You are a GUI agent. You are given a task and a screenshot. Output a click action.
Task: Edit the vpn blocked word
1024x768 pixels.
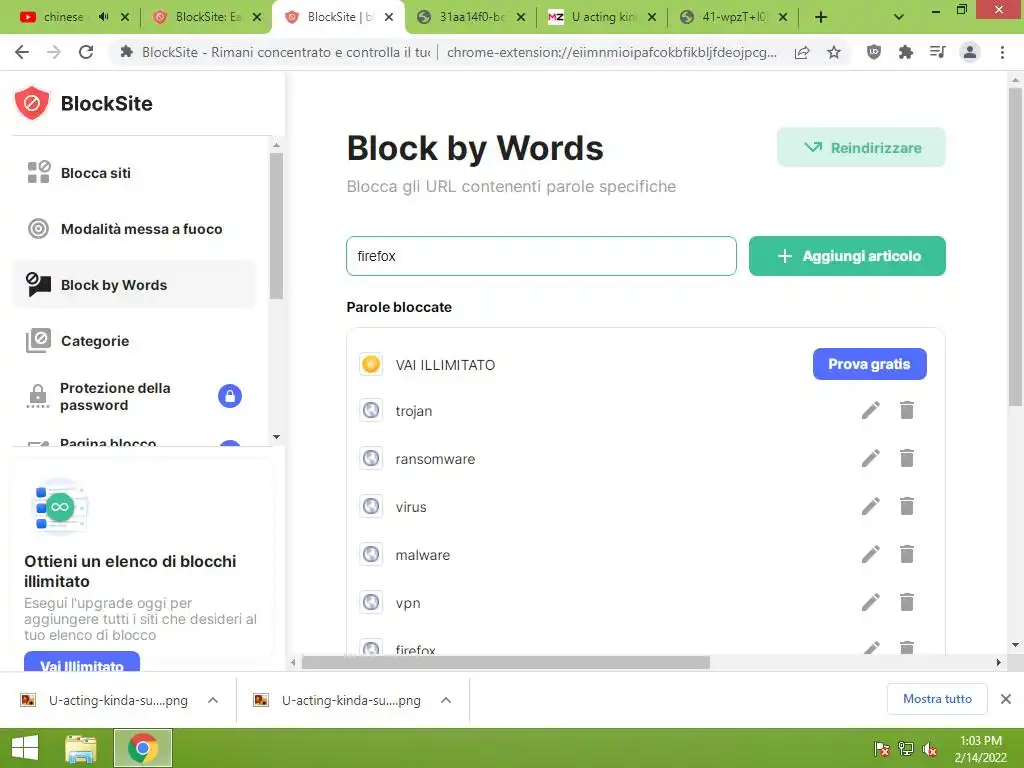871,602
